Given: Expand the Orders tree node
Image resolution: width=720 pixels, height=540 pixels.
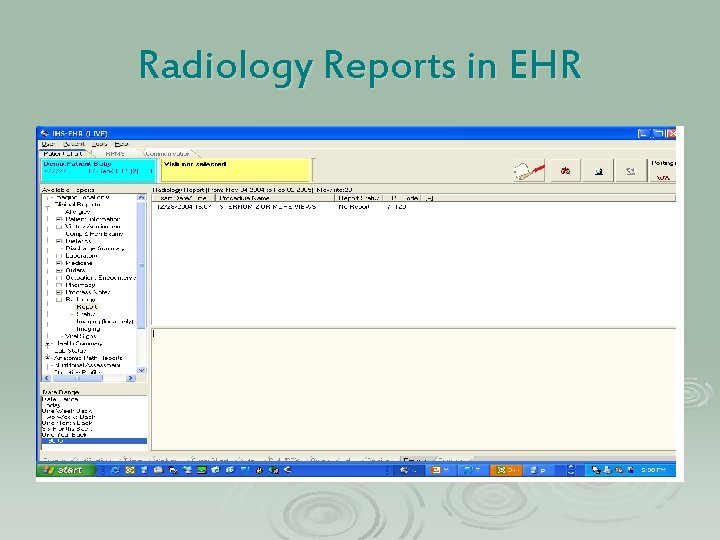Looking at the screenshot, I should tap(59, 270).
